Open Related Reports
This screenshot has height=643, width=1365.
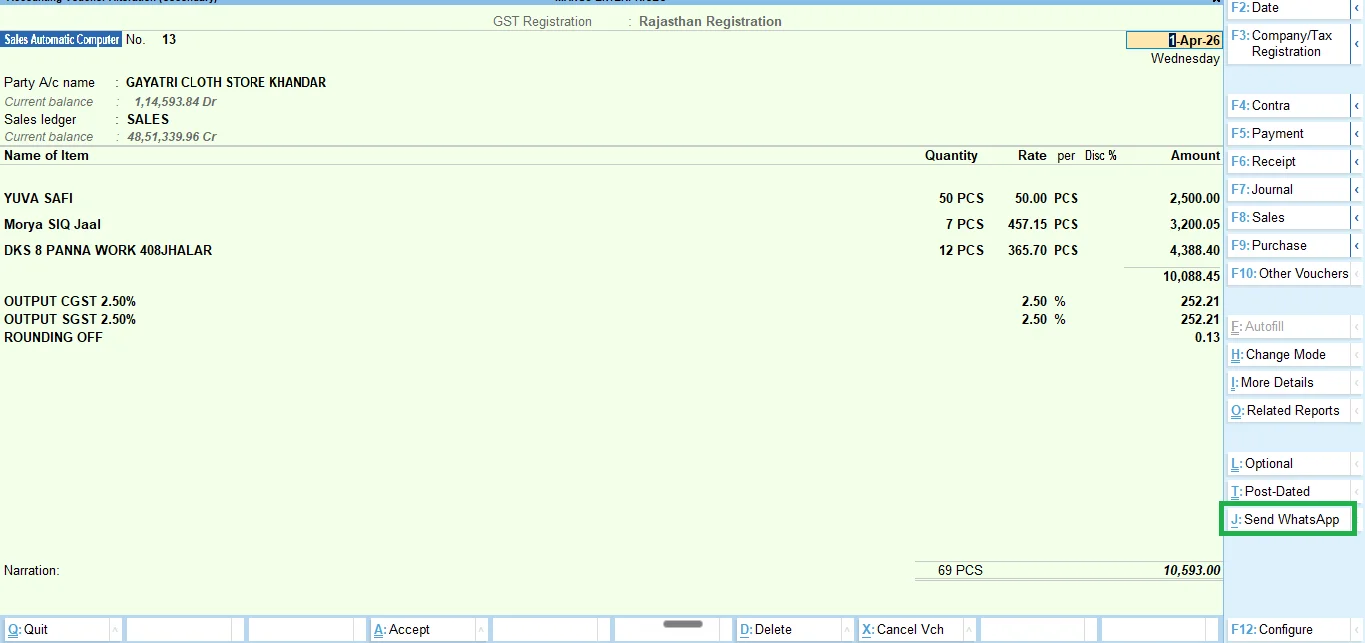(x=1289, y=411)
